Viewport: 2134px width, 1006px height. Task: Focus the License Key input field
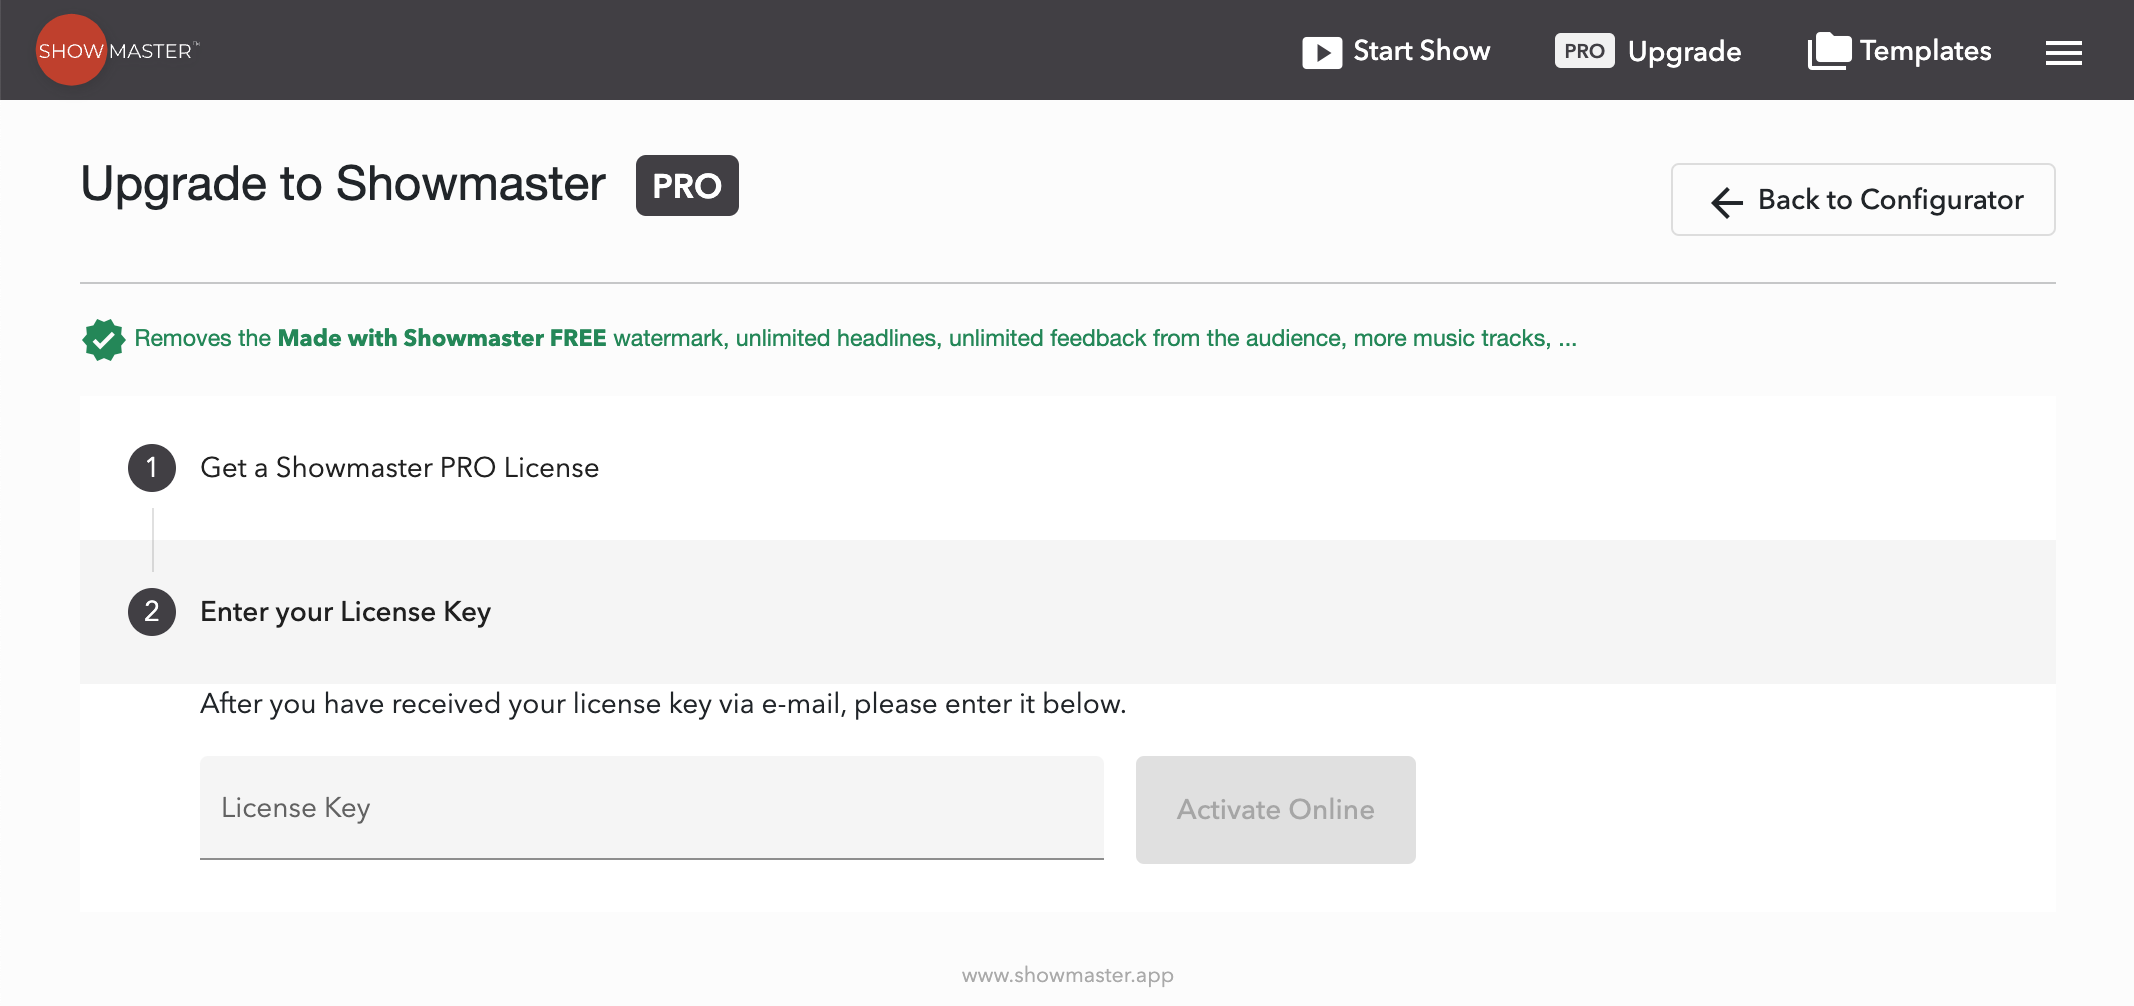(651, 808)
